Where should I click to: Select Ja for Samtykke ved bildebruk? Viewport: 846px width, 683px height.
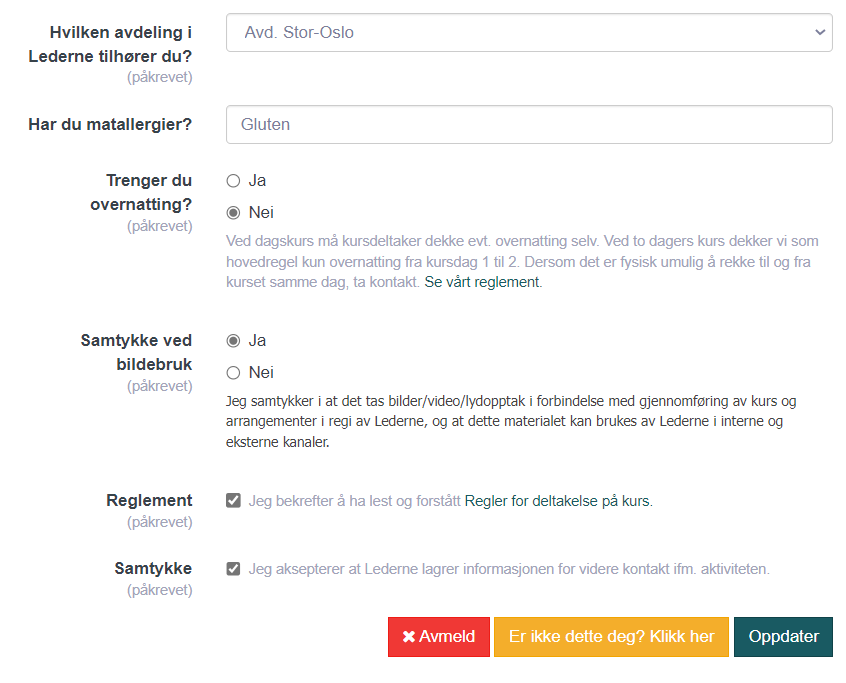click(233, 341)
